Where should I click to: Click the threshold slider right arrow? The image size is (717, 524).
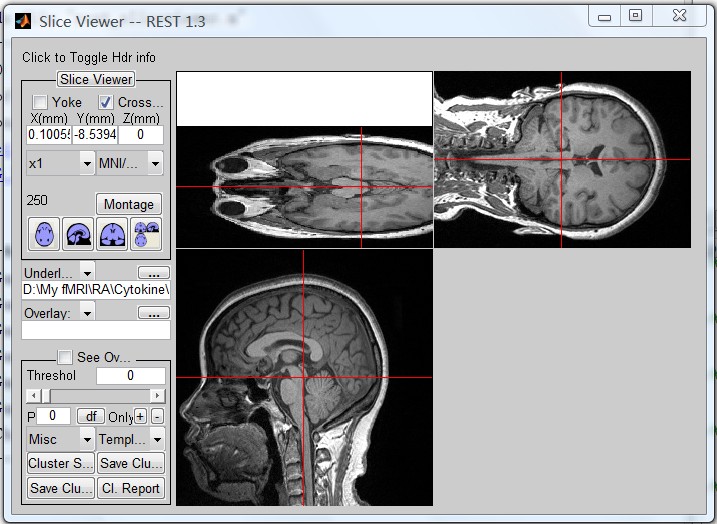(158, 396)
